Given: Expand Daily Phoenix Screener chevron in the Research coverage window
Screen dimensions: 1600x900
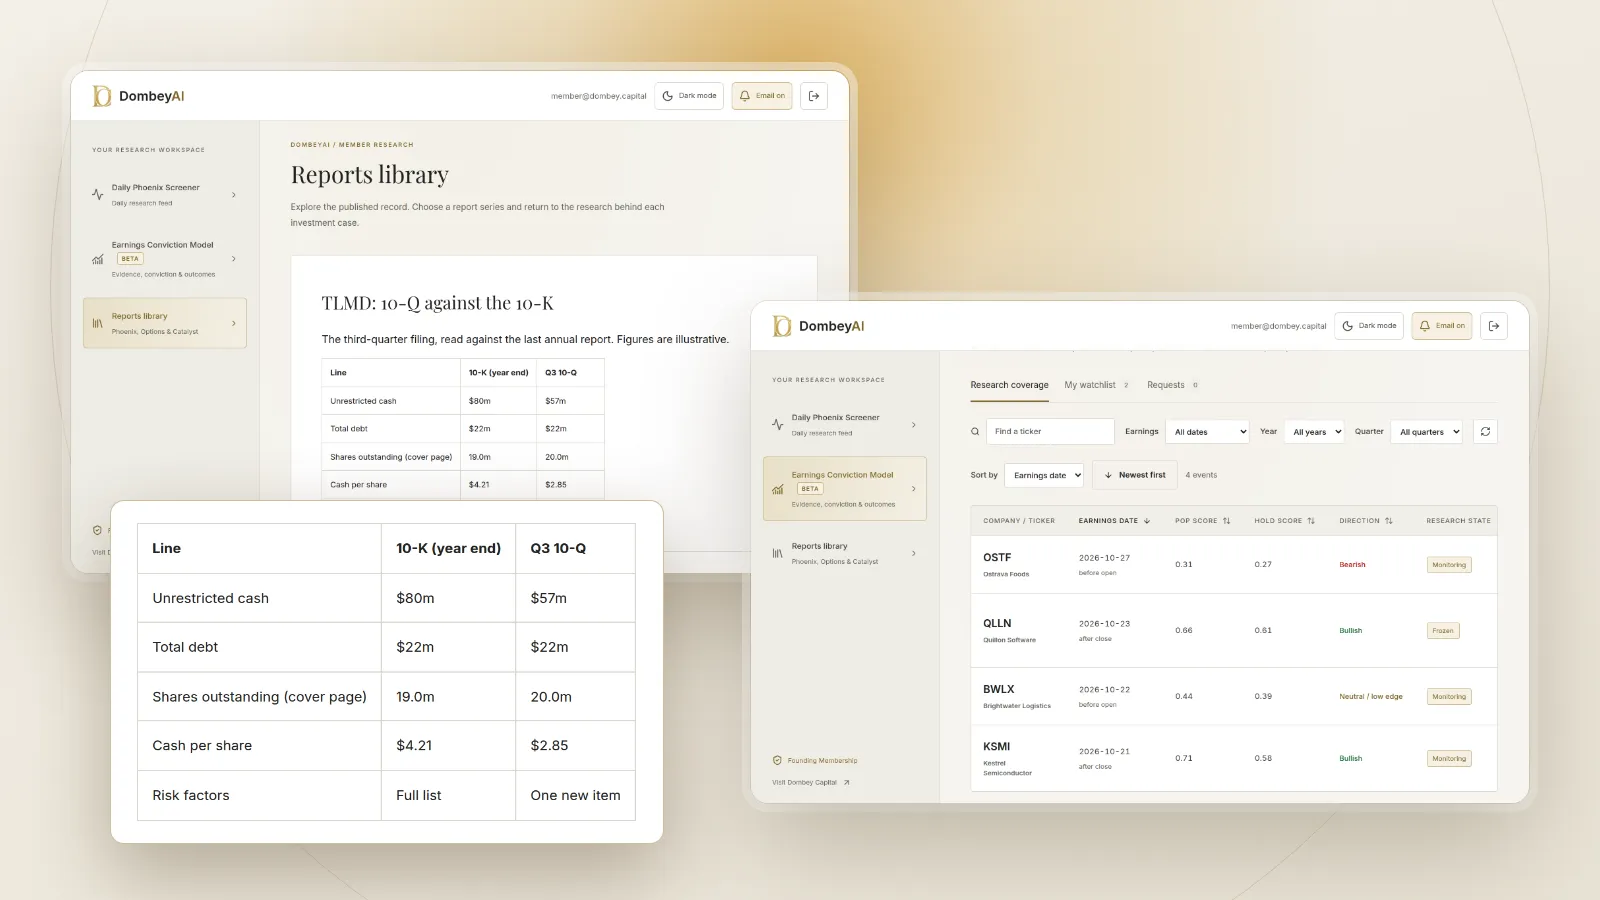Looking at the screenshot, I should 914,425.
